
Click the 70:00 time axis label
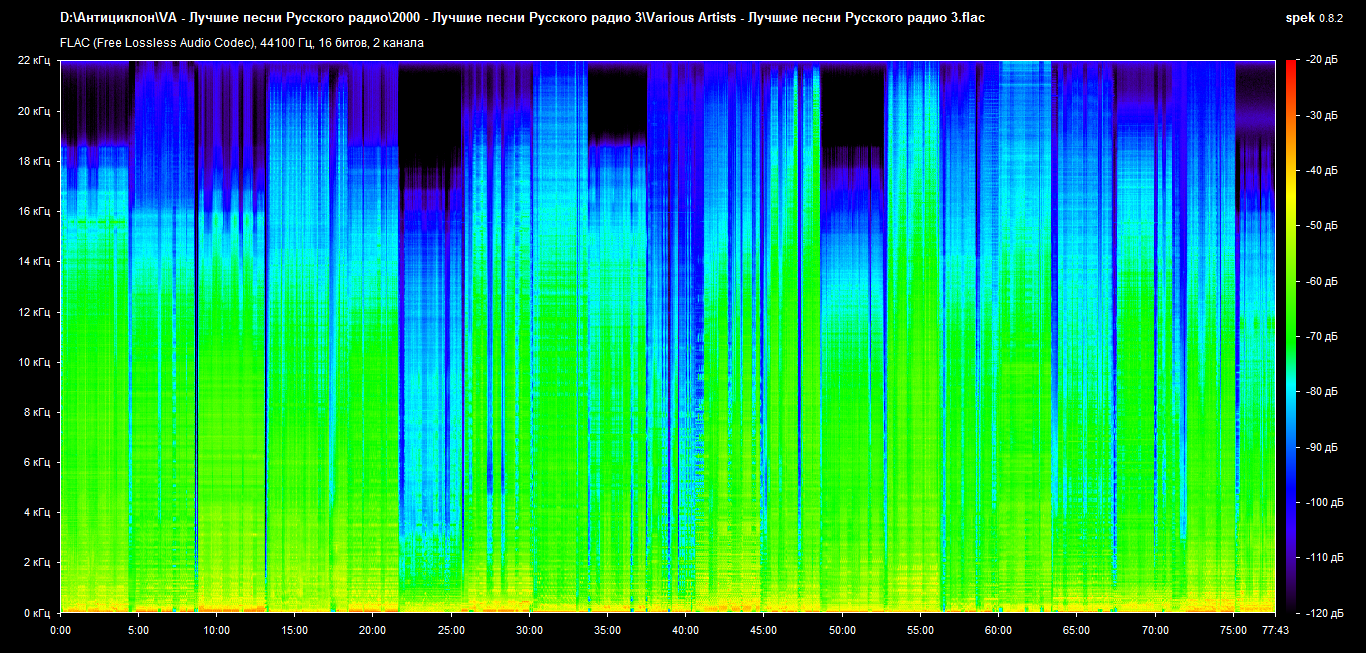[1155, 630]
